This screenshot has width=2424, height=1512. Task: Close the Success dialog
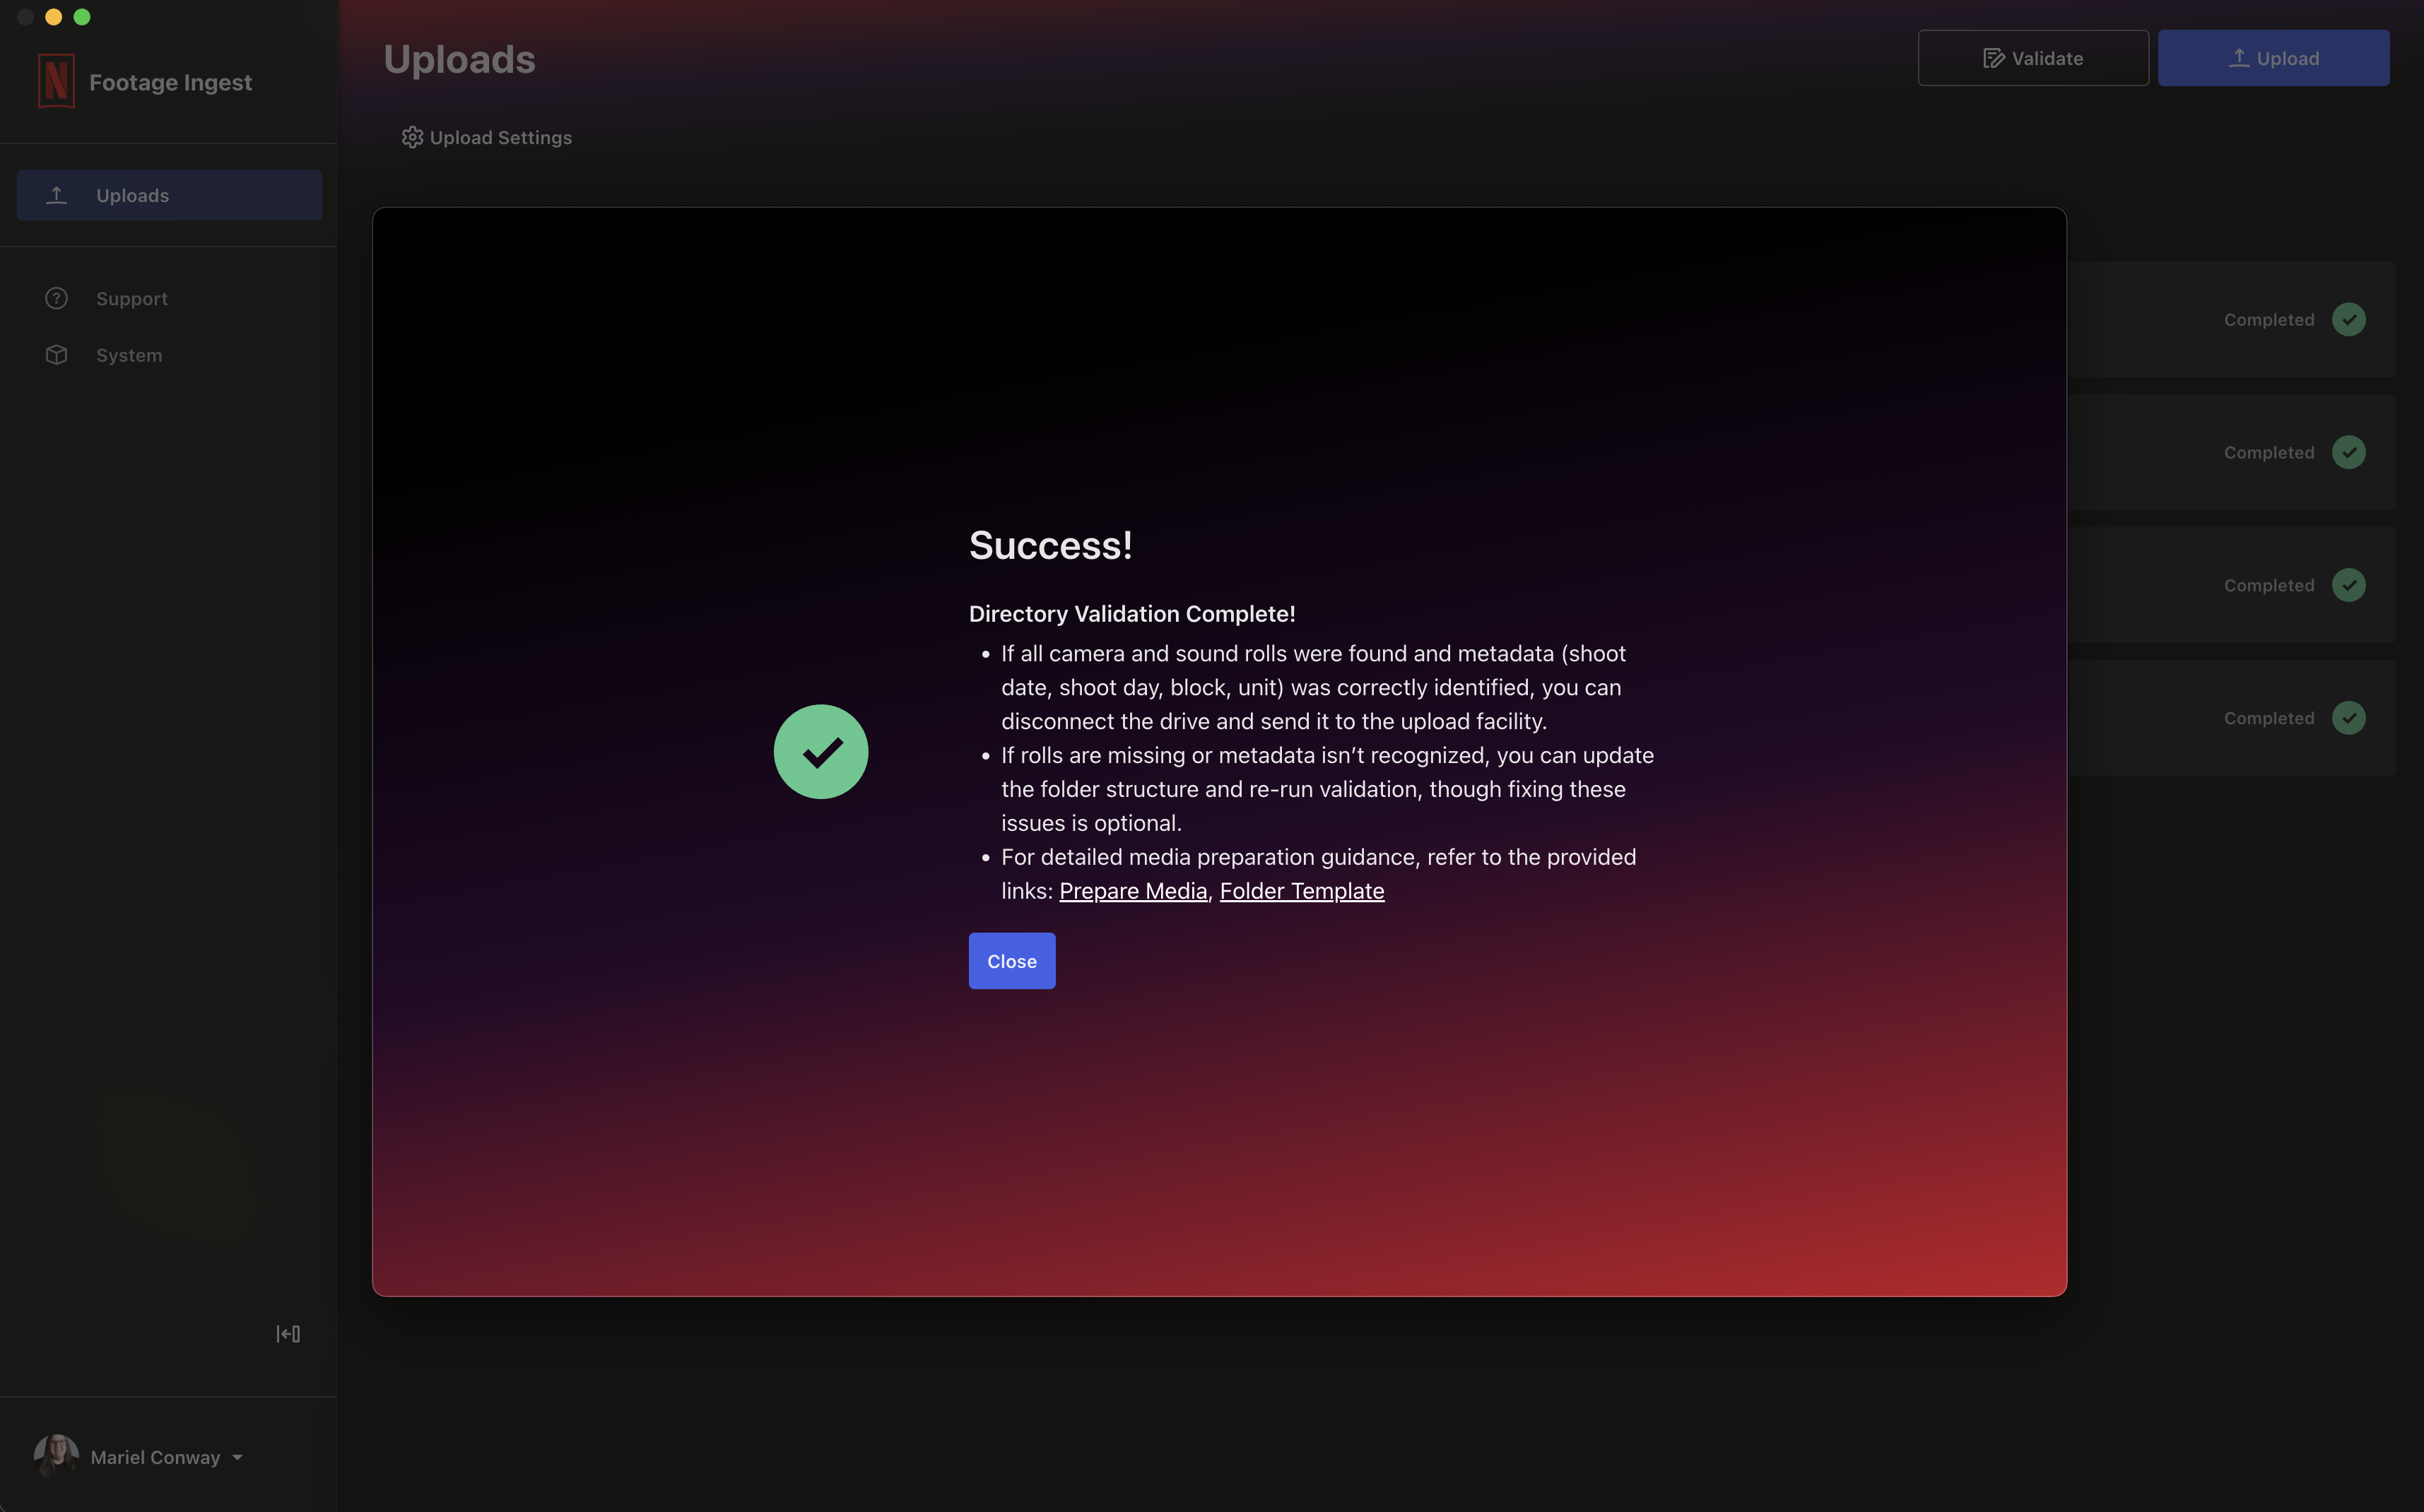1012,961
